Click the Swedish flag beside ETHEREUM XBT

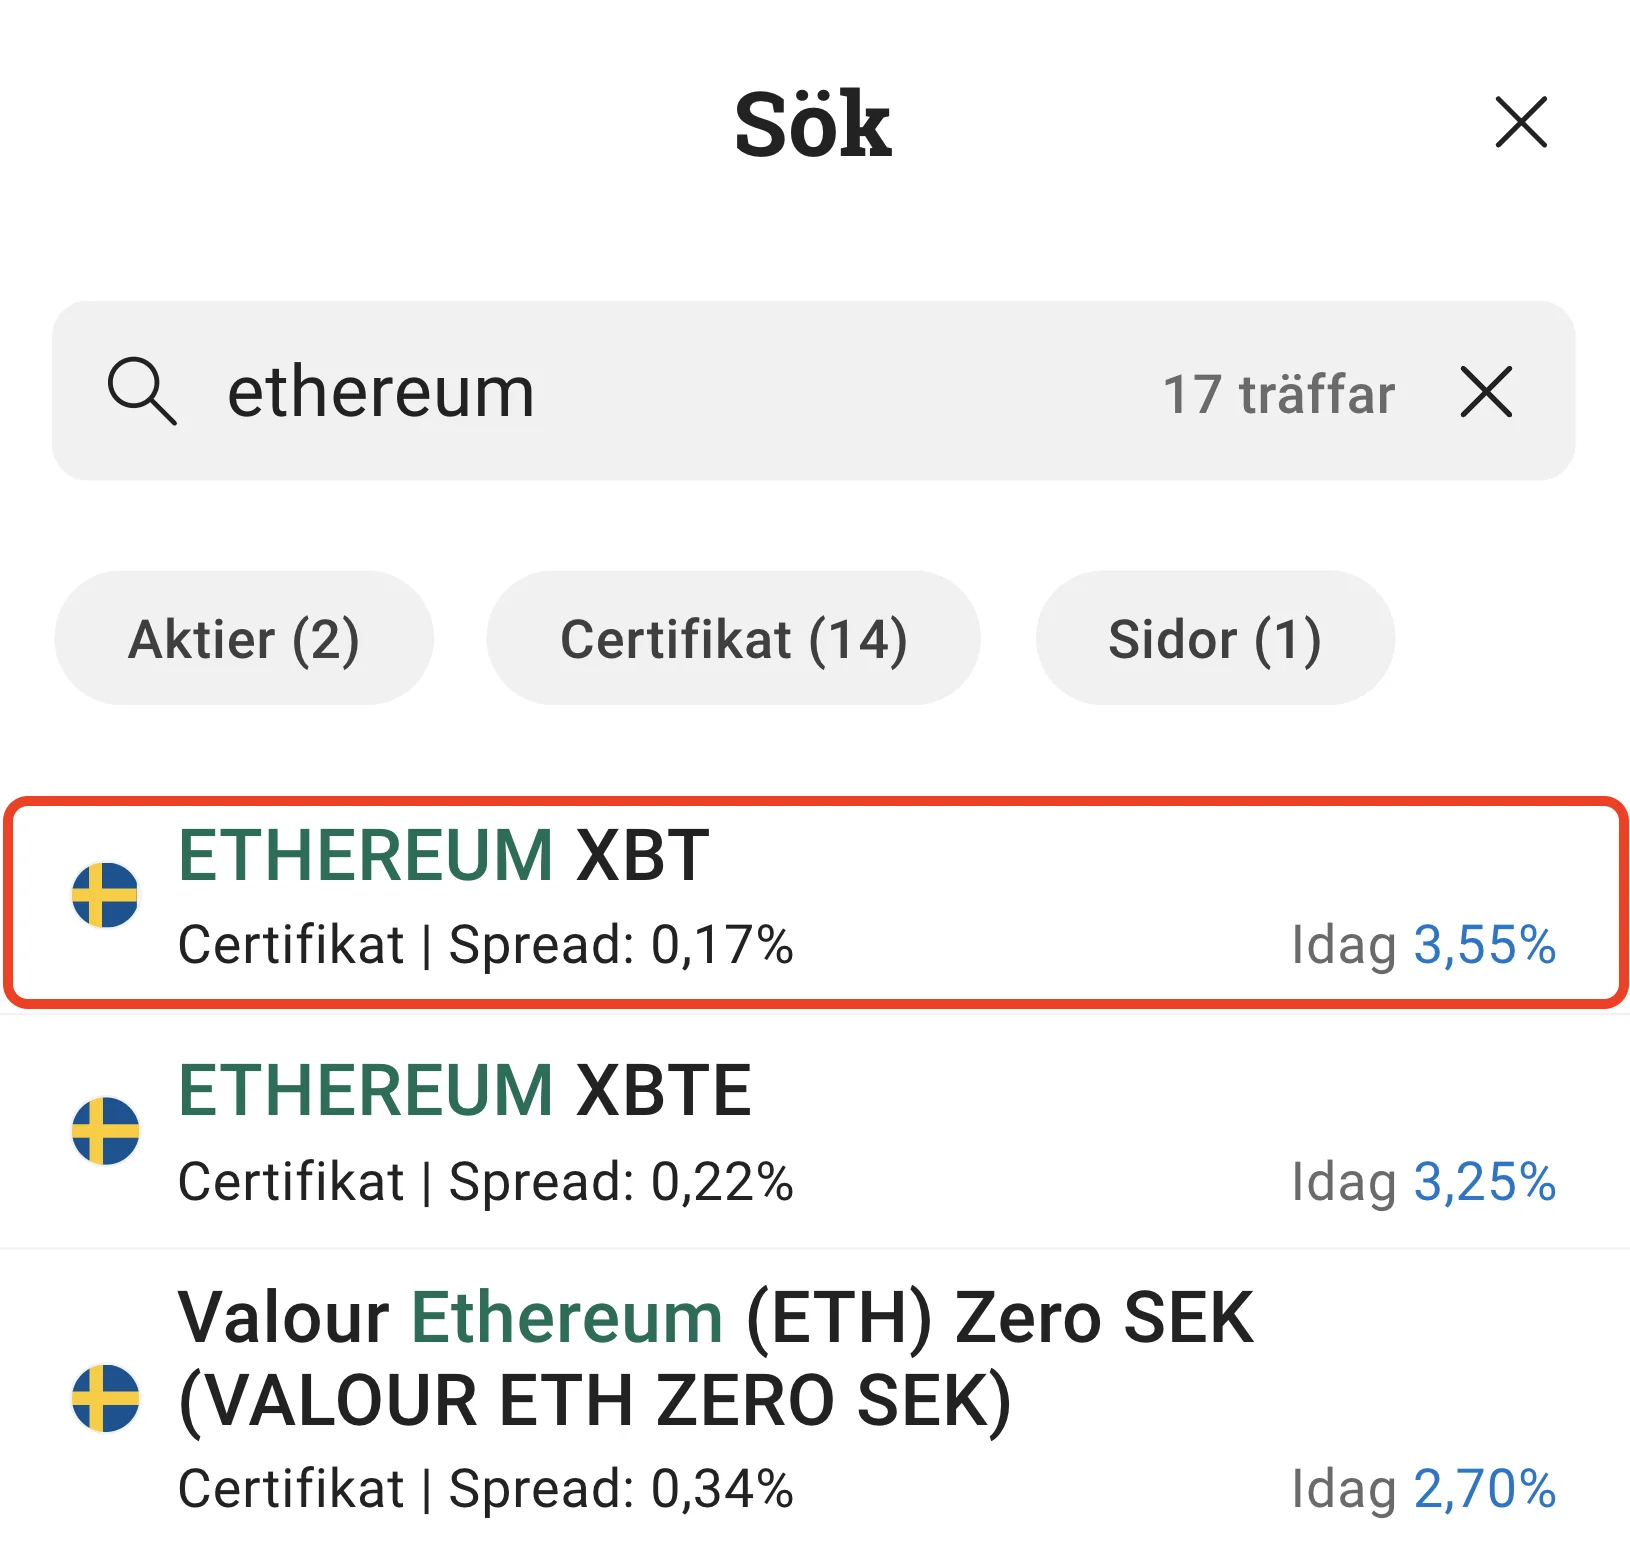click(x=105, y=895)
